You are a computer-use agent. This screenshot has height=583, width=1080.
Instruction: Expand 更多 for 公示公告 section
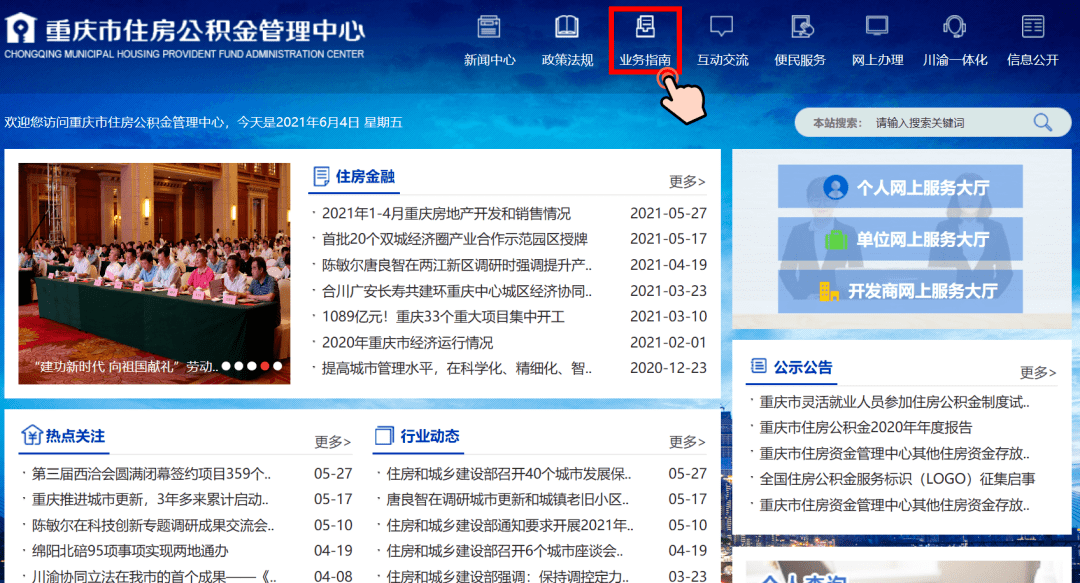(1037, 372)
